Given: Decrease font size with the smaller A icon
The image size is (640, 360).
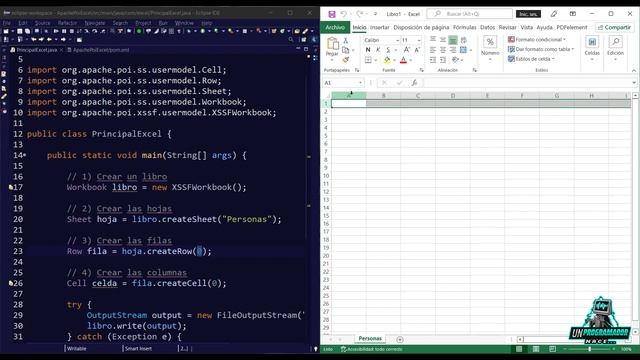Looking at the screenshot, I should coord(417,50).
